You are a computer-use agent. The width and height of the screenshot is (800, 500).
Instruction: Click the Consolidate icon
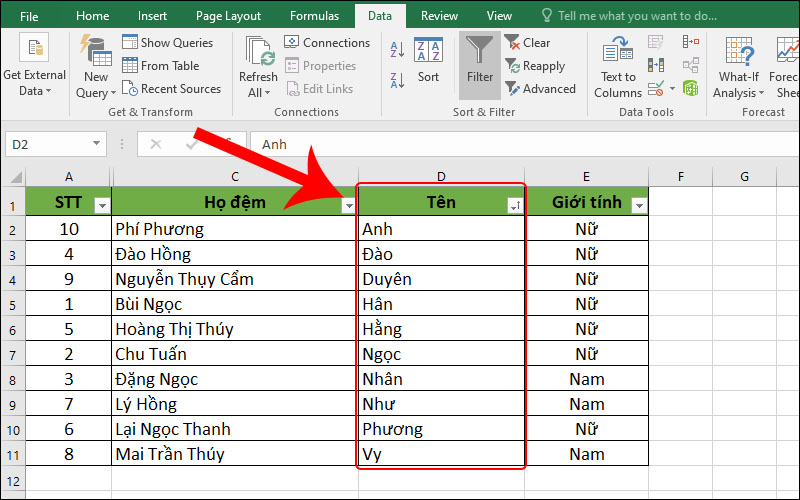[691, 42]
